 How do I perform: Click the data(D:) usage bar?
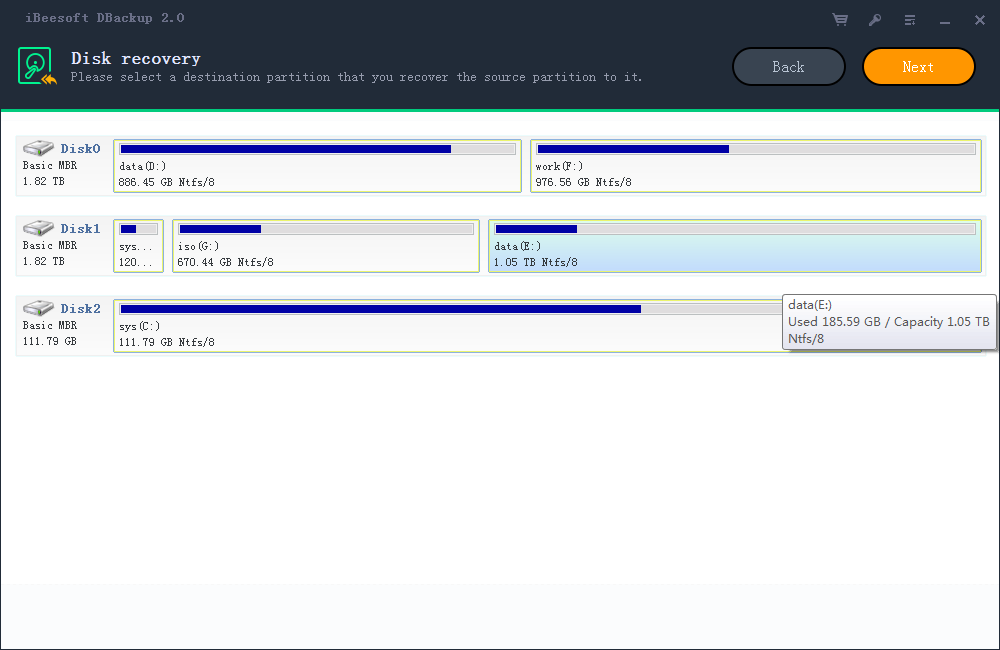(x=318, y=149)
